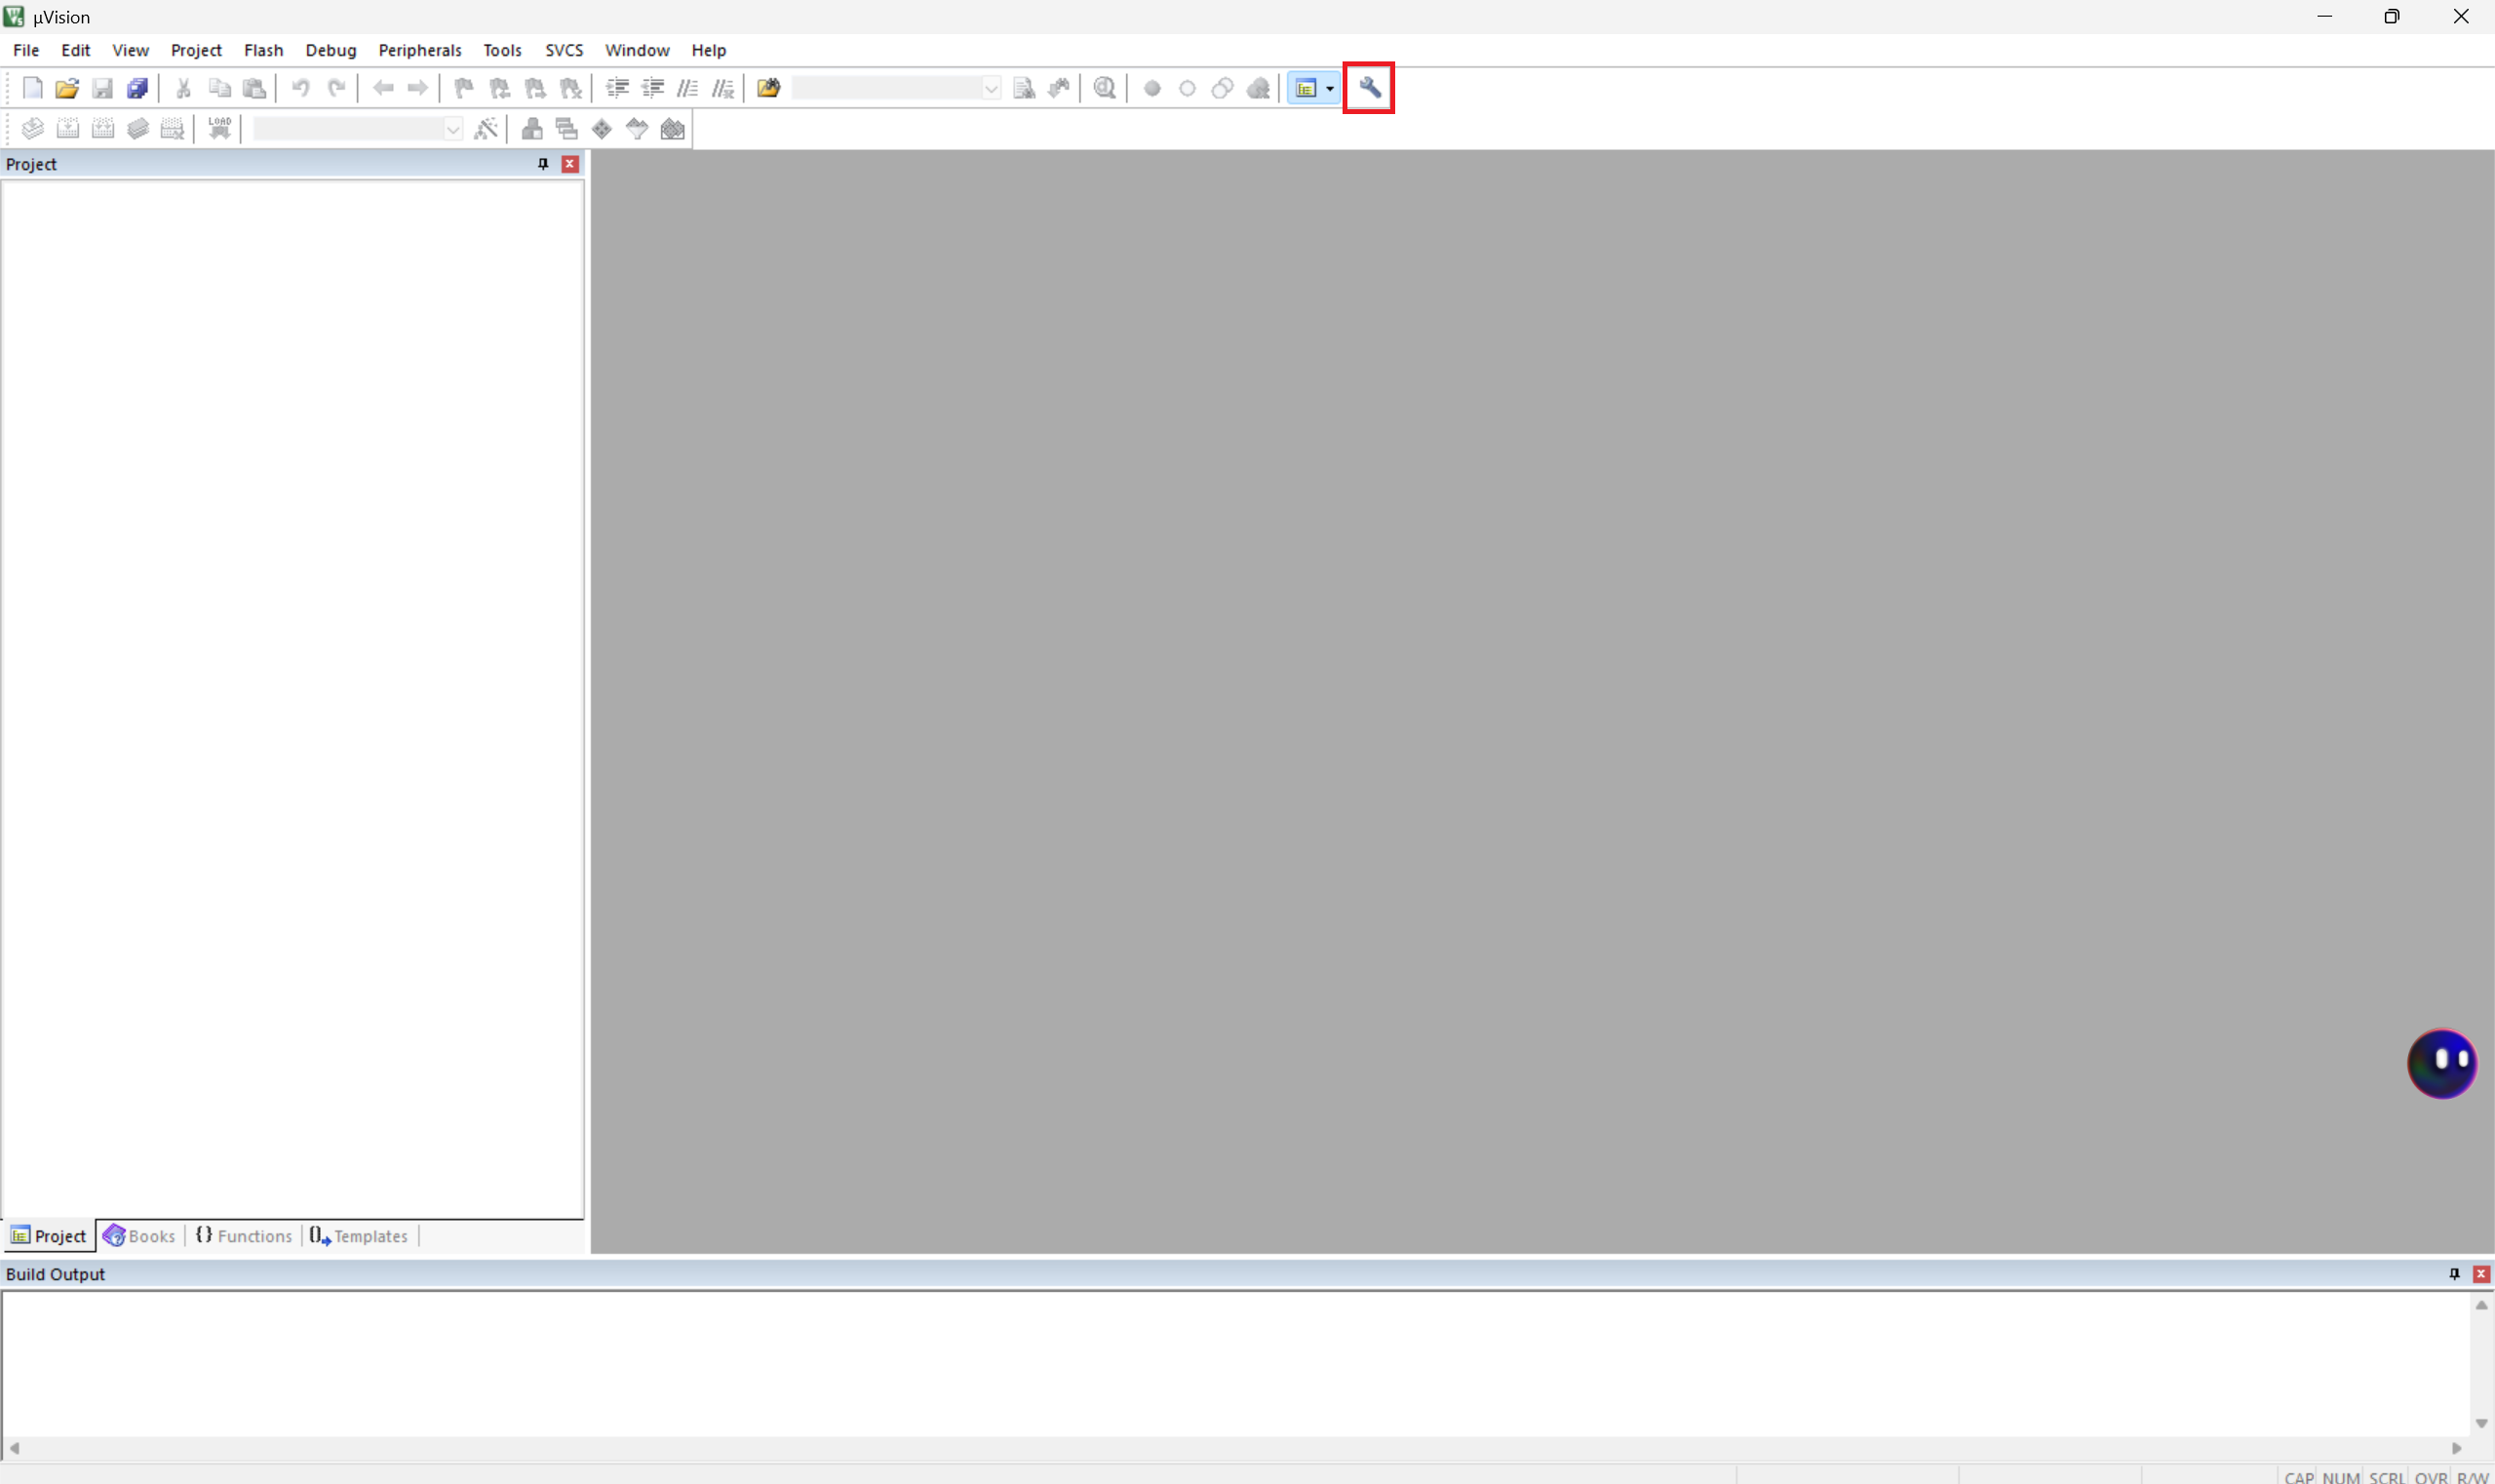The width and height of the screenshot is (2495, 1484).
Task: Toggle the Project window toolbar button
Action: click(x=1305, y=88)
